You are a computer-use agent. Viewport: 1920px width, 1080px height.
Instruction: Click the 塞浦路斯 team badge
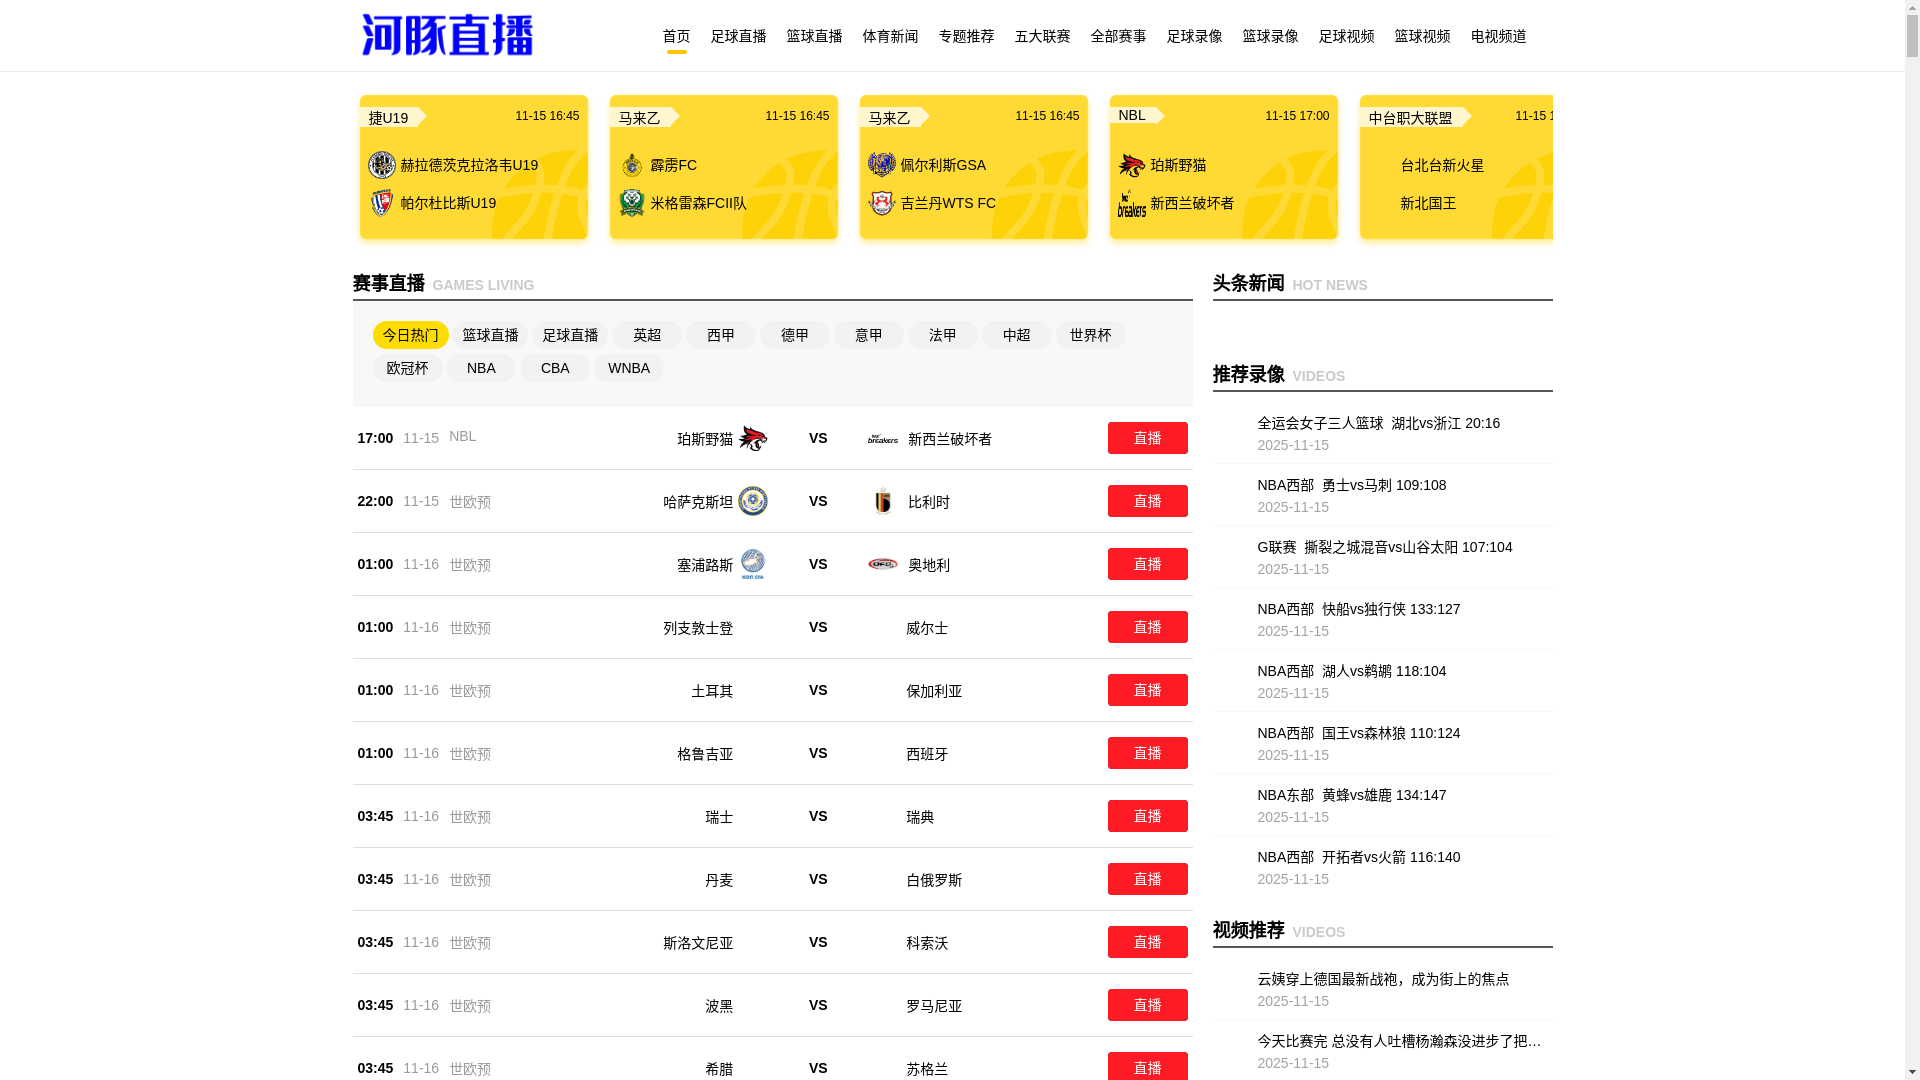[752, 564]
